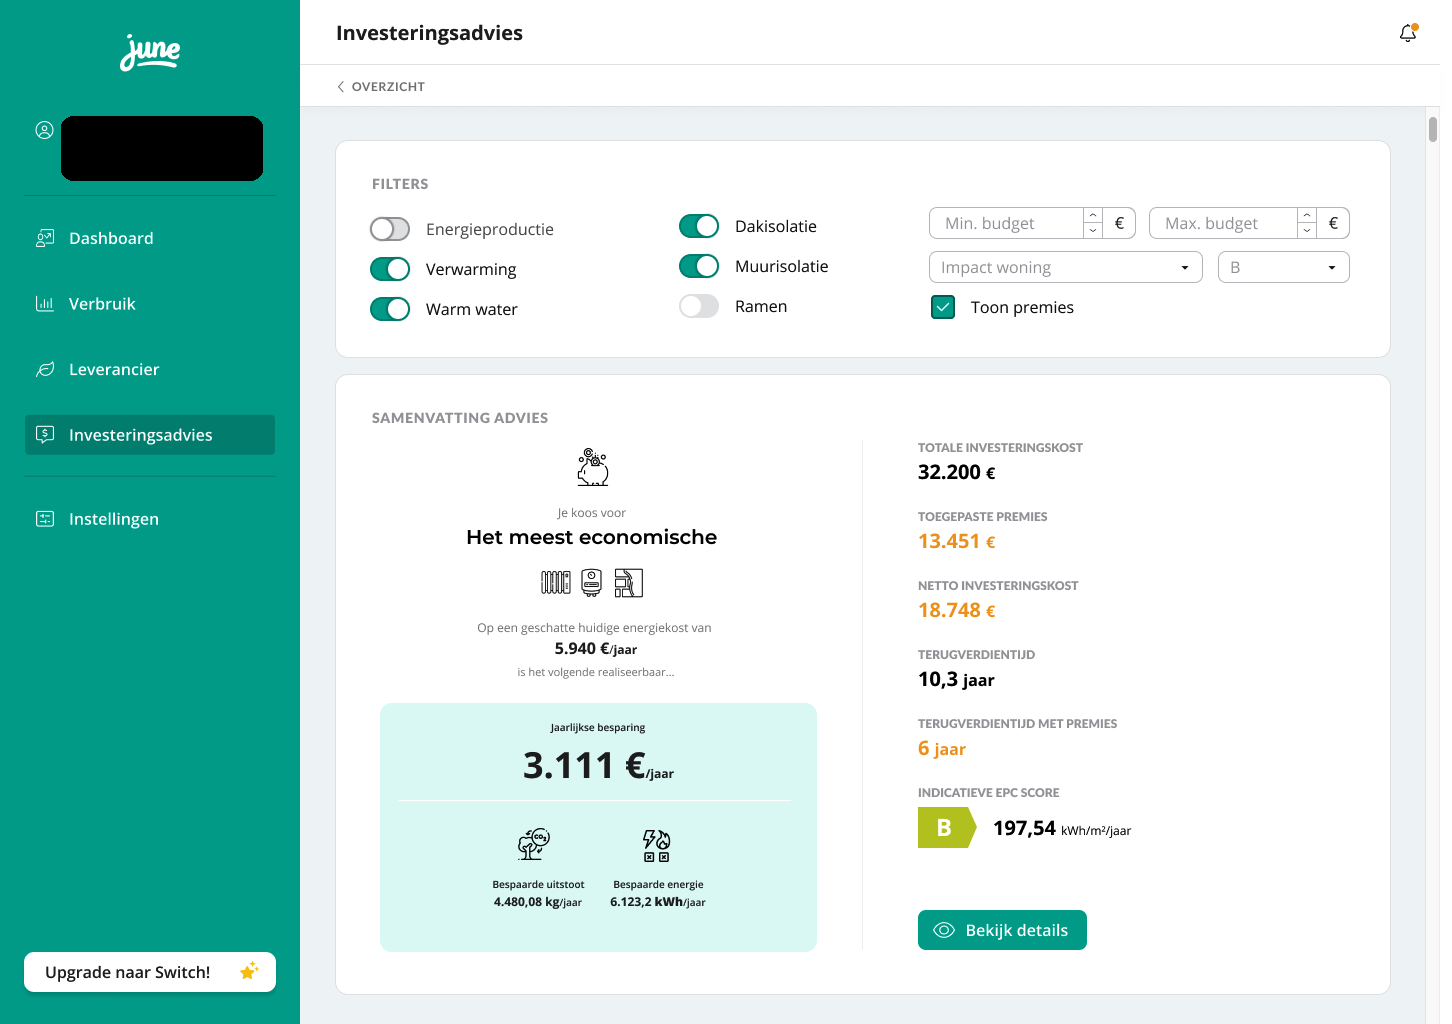Image resolution: width=1452 pixels, height=1024 pixels.
Task: Click the Investeringsadvies sidebar icon
Action: 45,435
